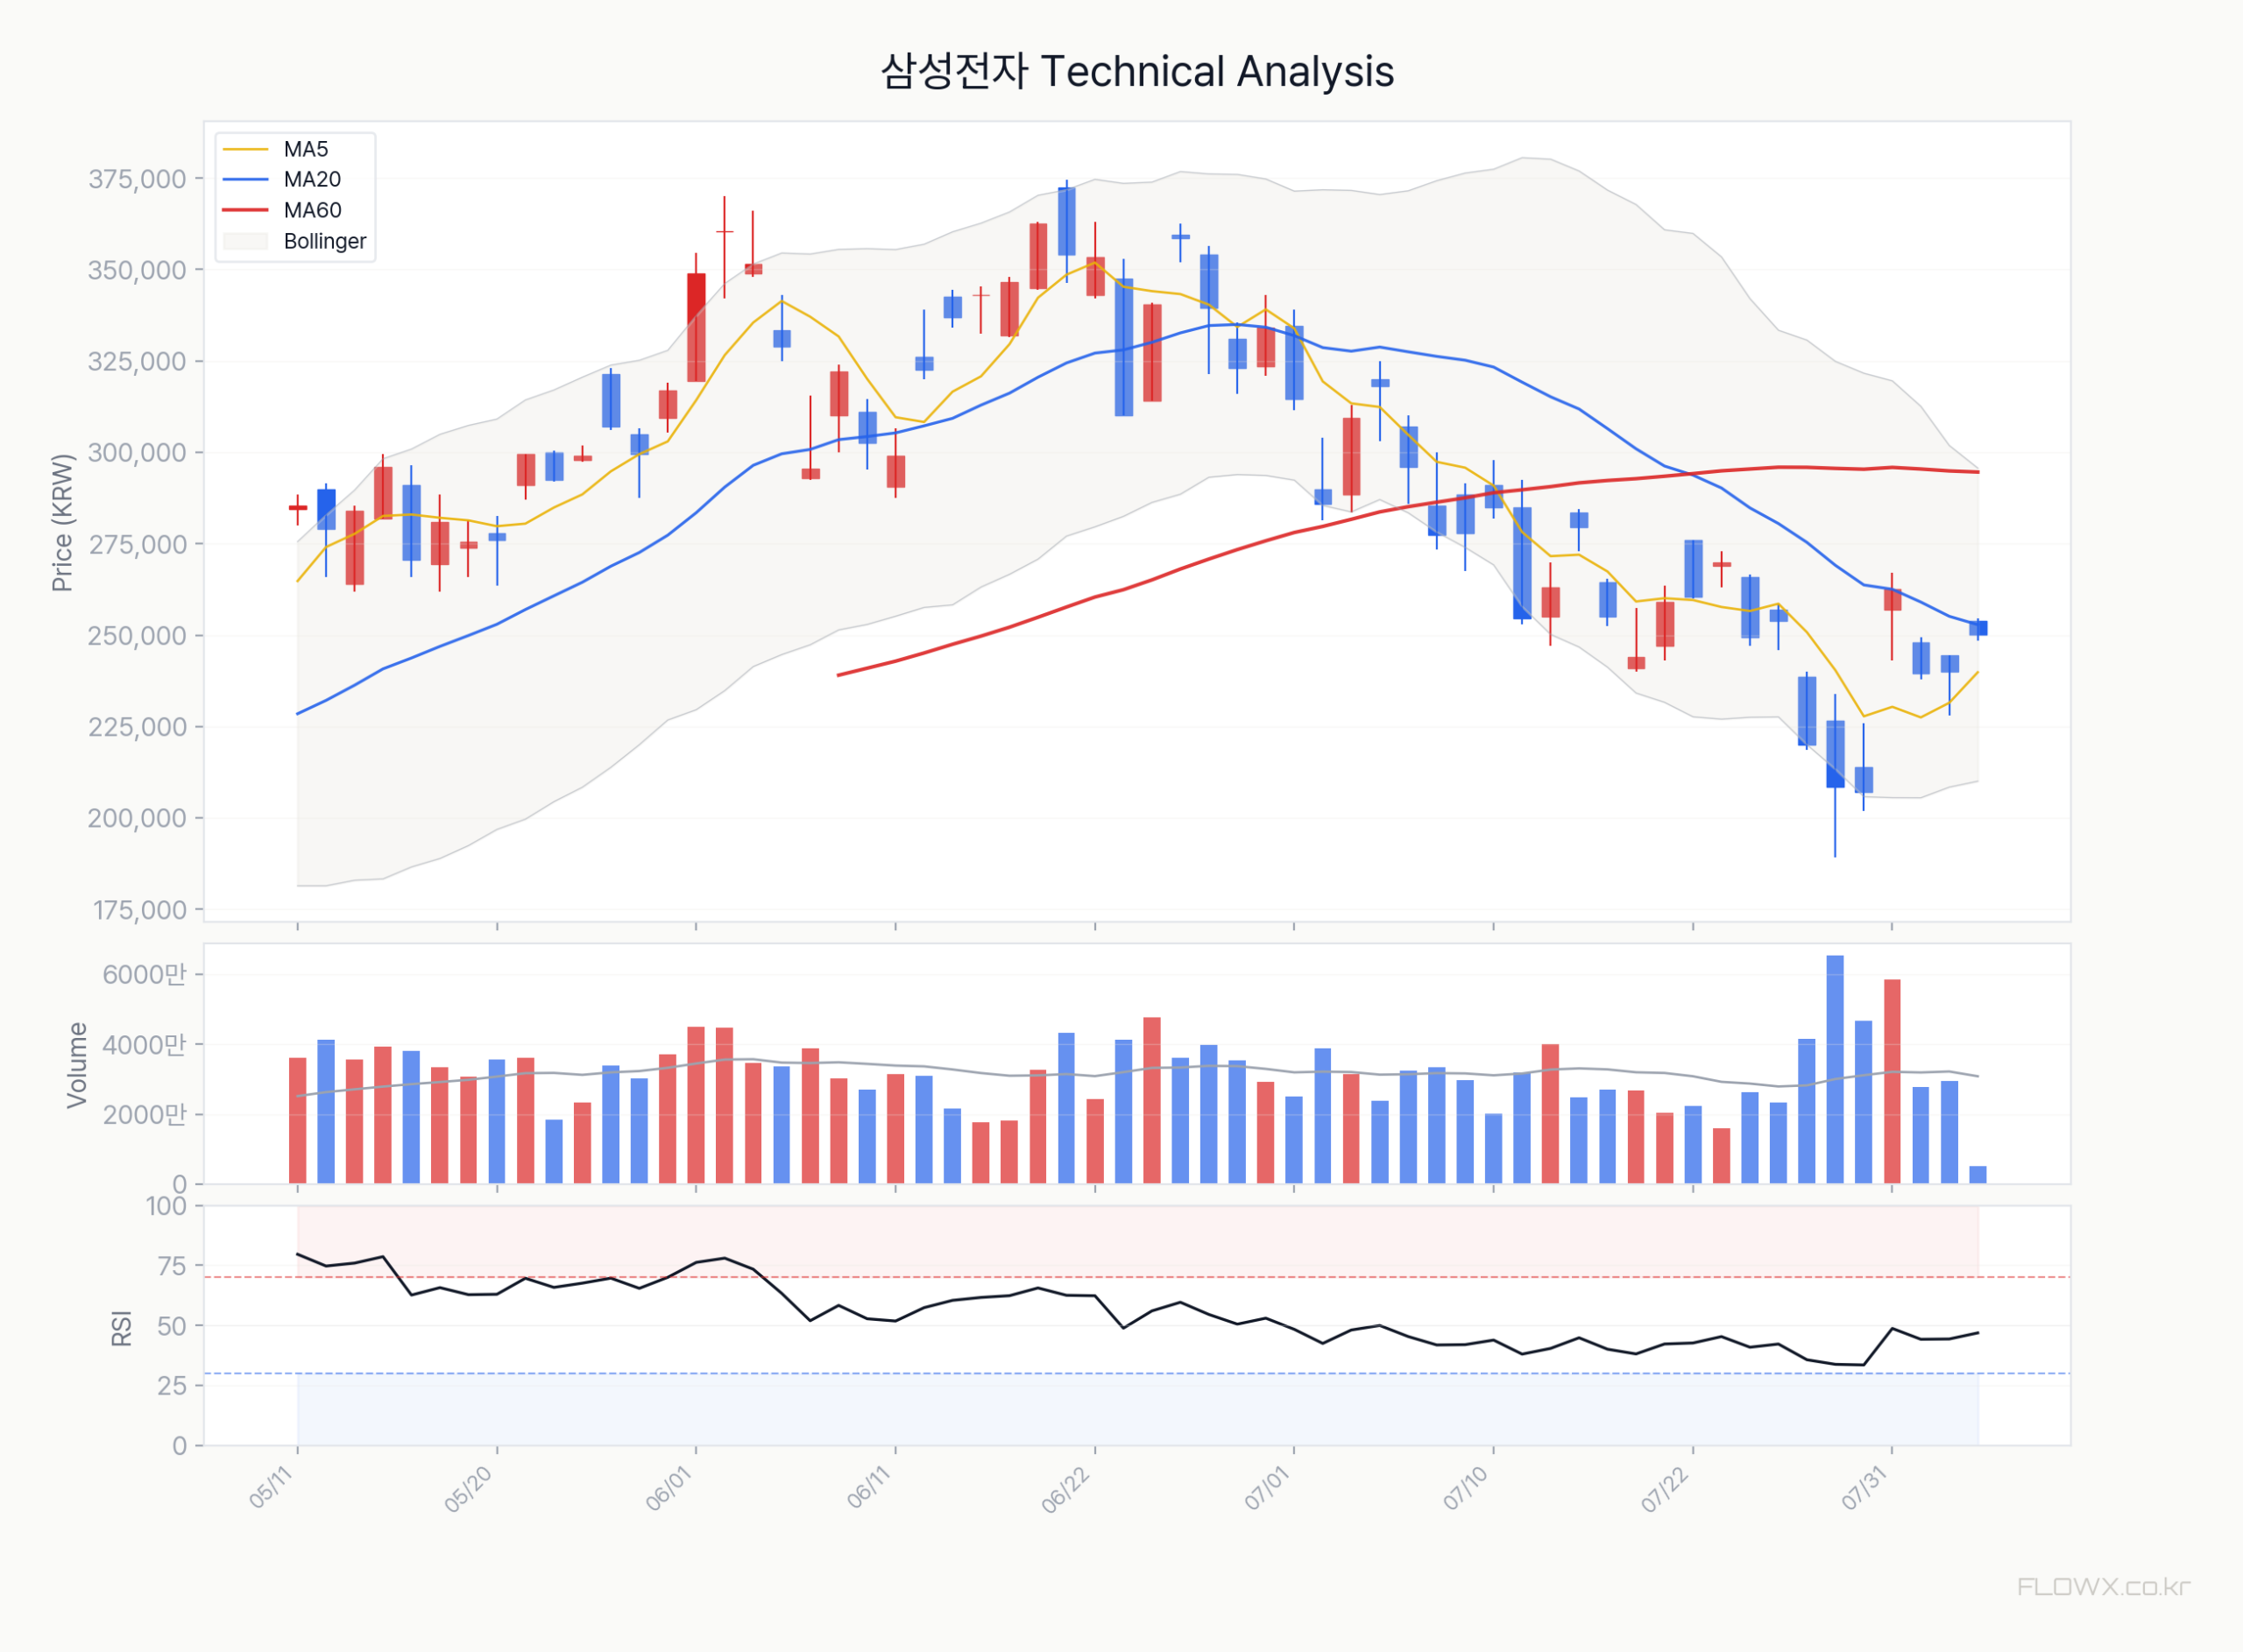Select the MA20 legend label
2243x1652 pixels.
[x=312, y=179]
